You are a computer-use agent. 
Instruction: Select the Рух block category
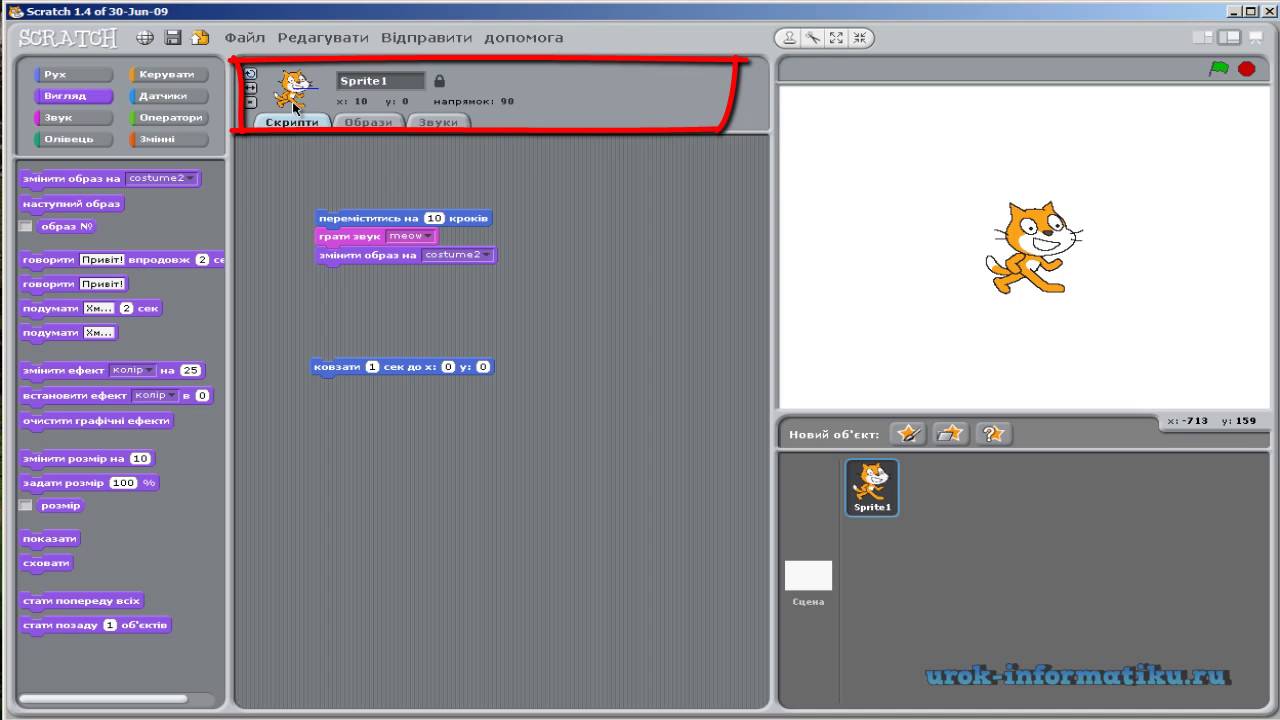coord(73,75)
